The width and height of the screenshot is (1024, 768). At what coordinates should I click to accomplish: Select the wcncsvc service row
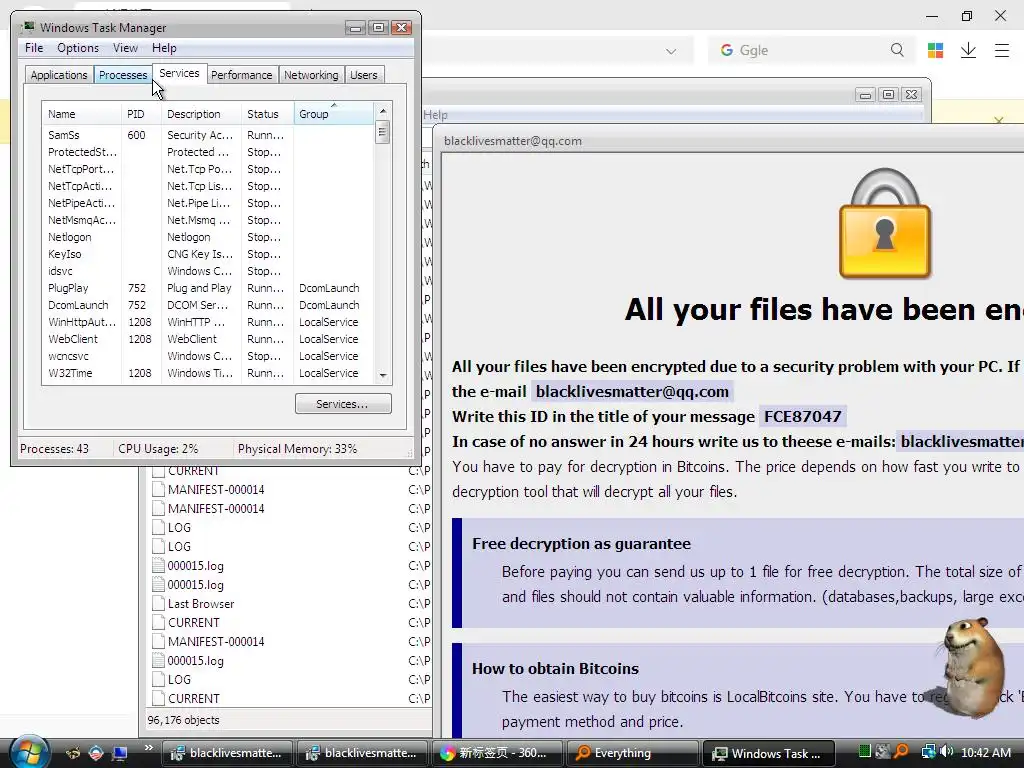point(208,355)
